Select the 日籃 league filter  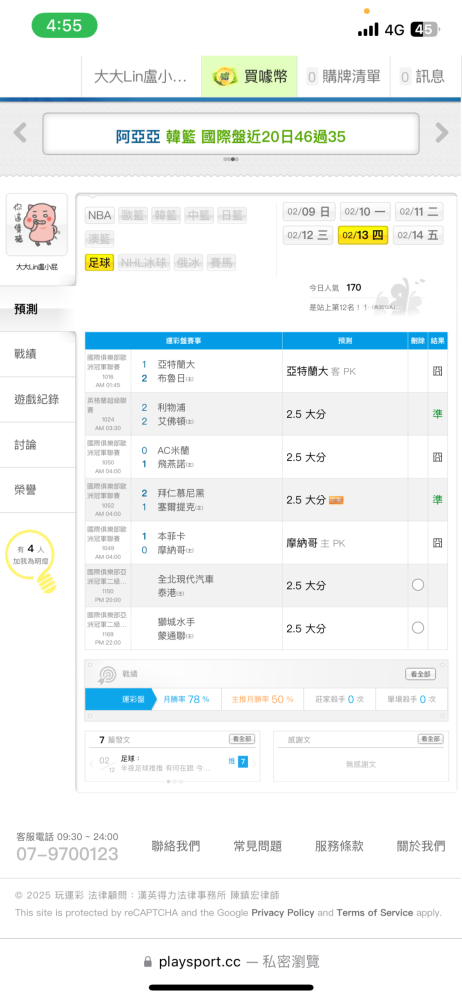[232, 215]
